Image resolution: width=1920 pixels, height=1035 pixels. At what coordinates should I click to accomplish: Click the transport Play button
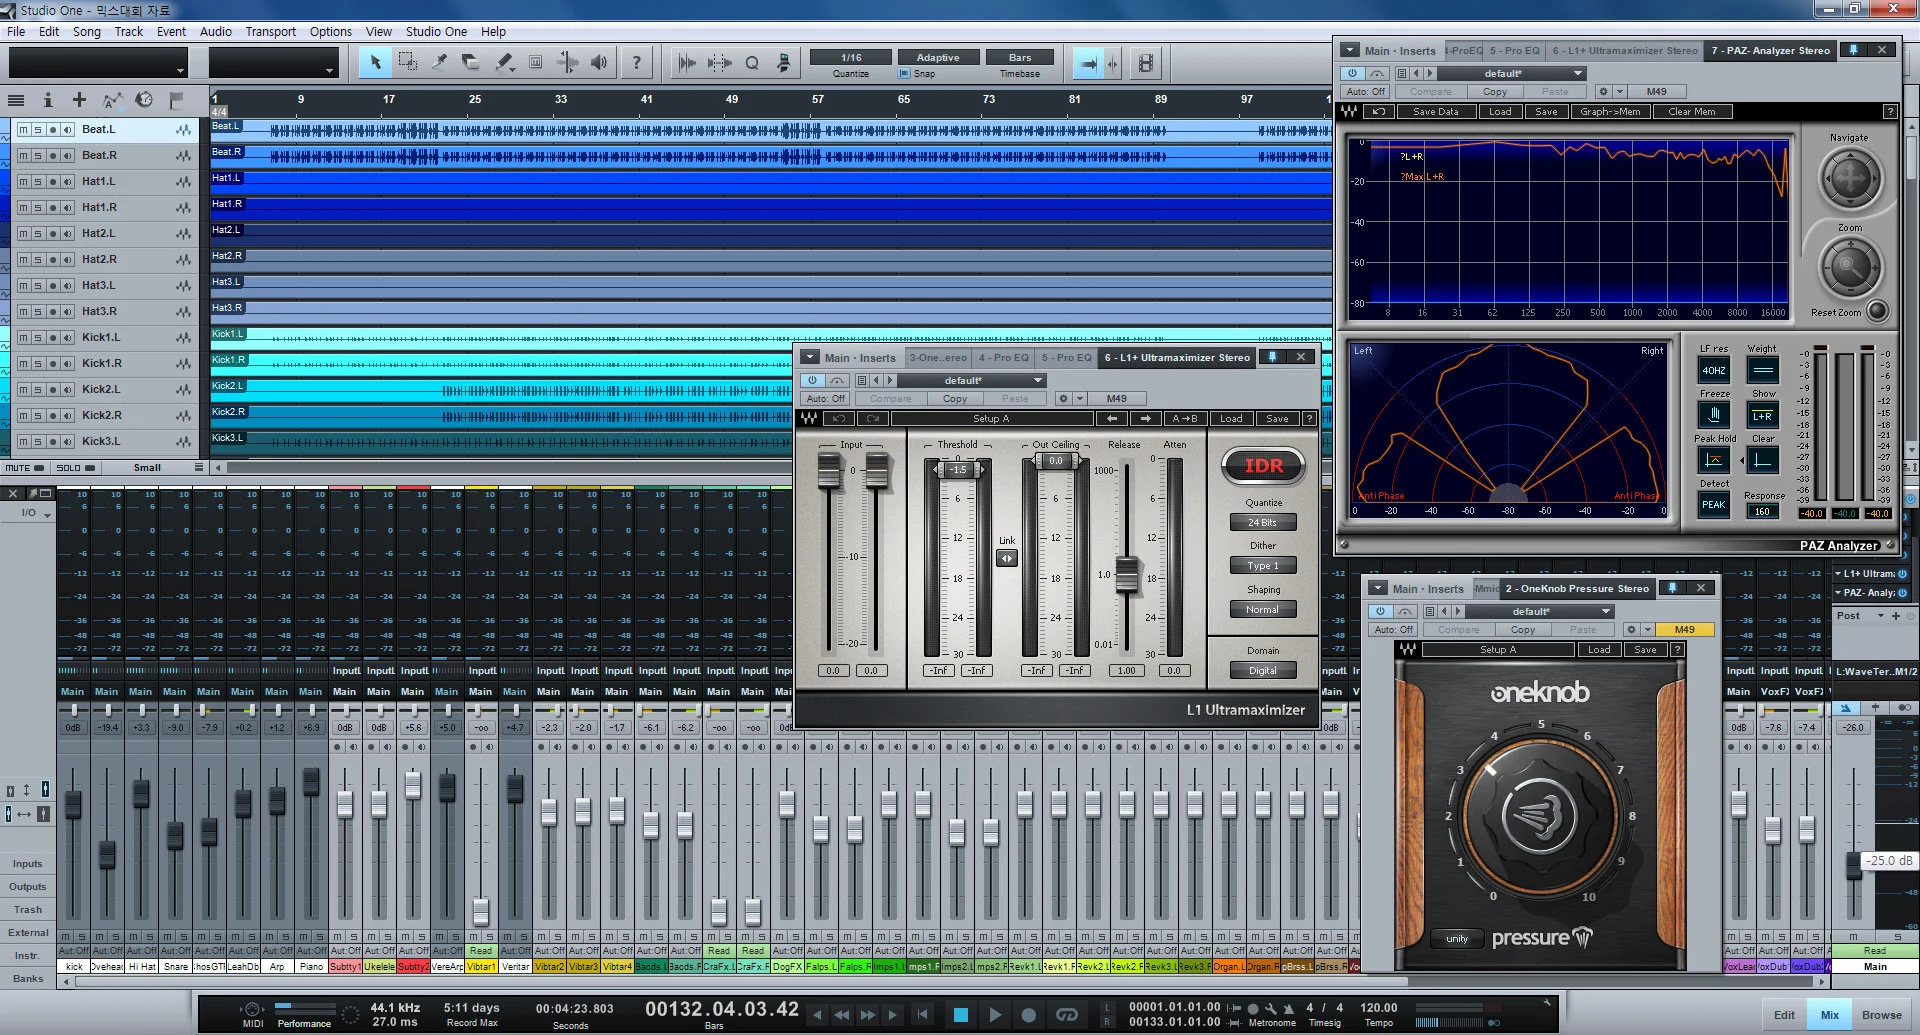tap(995, 1015)
